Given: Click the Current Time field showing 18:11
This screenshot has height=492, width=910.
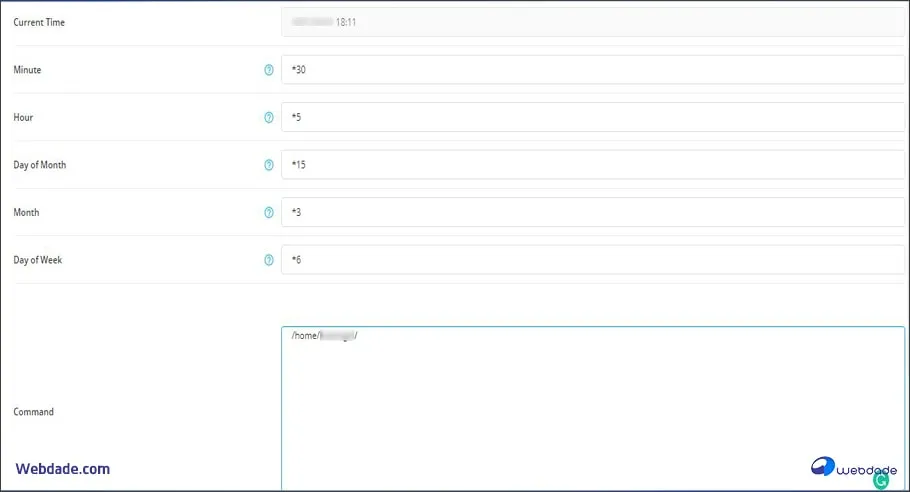Looking at the screenshot, I should pos(592,22).
